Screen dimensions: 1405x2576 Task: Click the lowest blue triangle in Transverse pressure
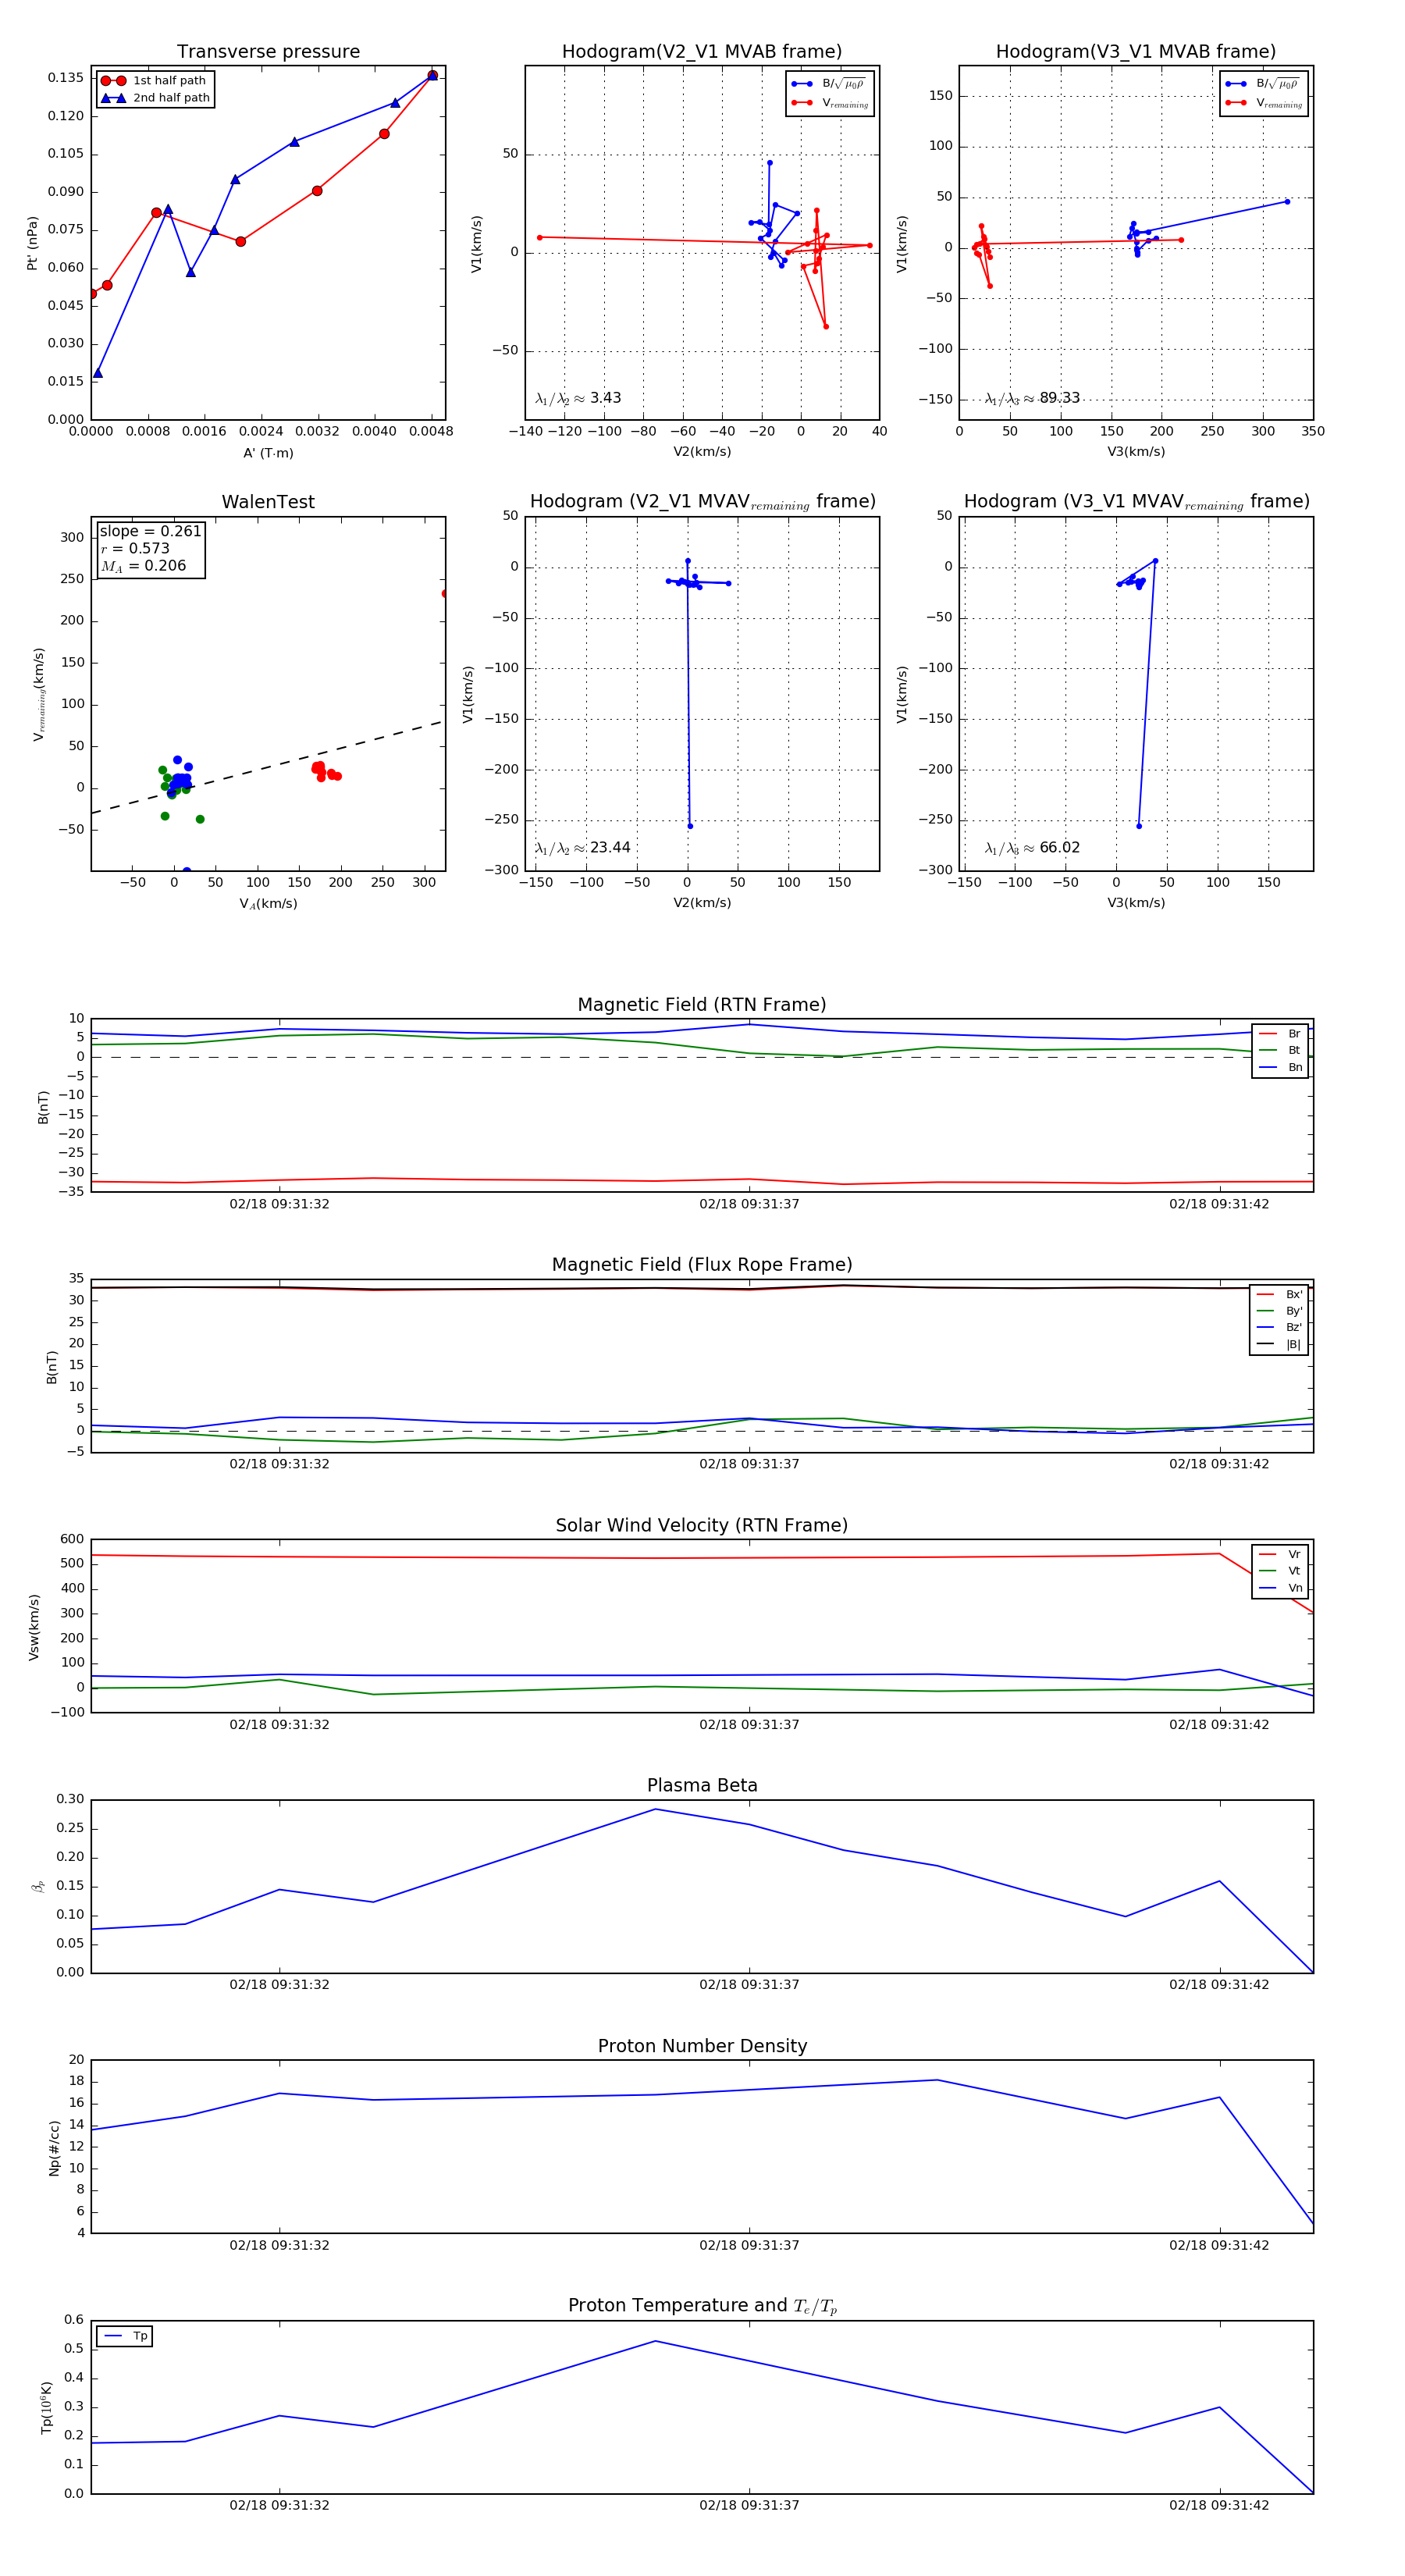[97, 374]
